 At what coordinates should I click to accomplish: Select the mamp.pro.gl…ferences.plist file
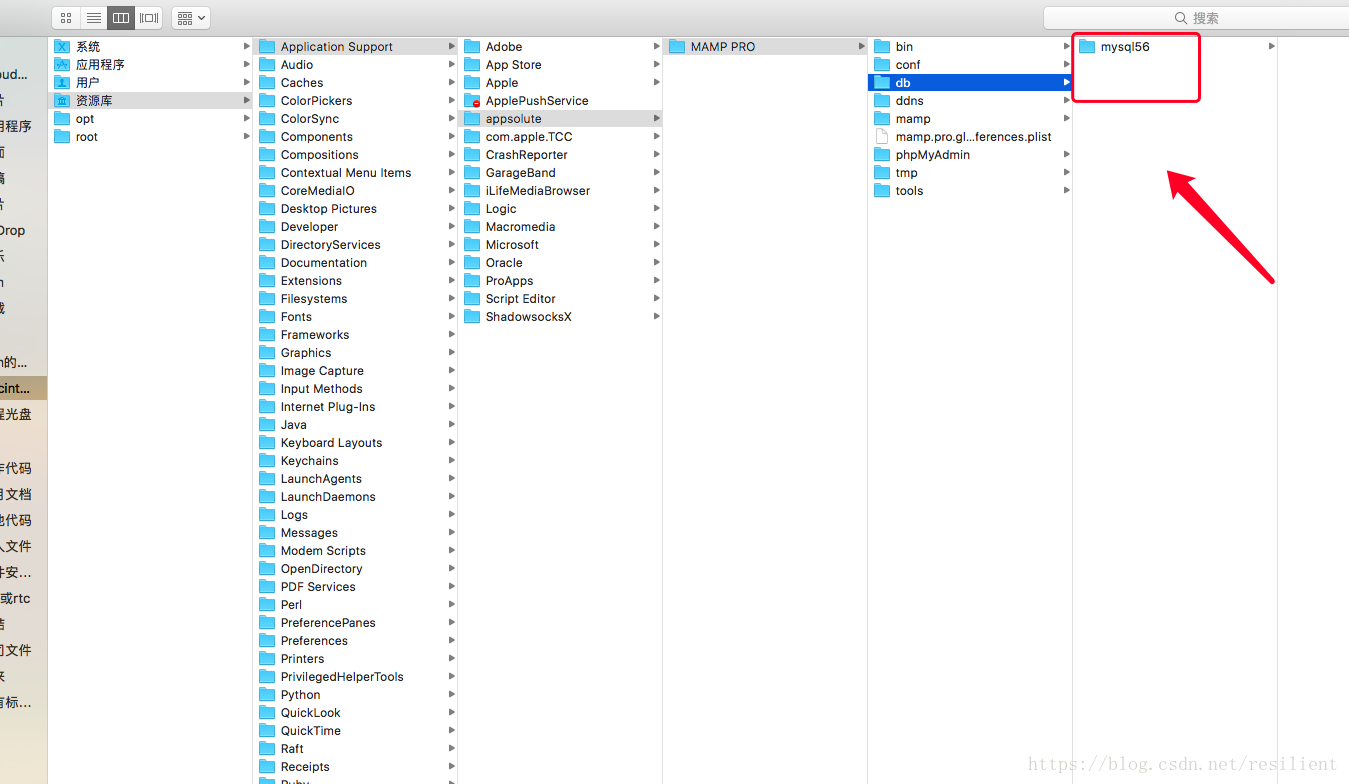(x=970, y=137)
